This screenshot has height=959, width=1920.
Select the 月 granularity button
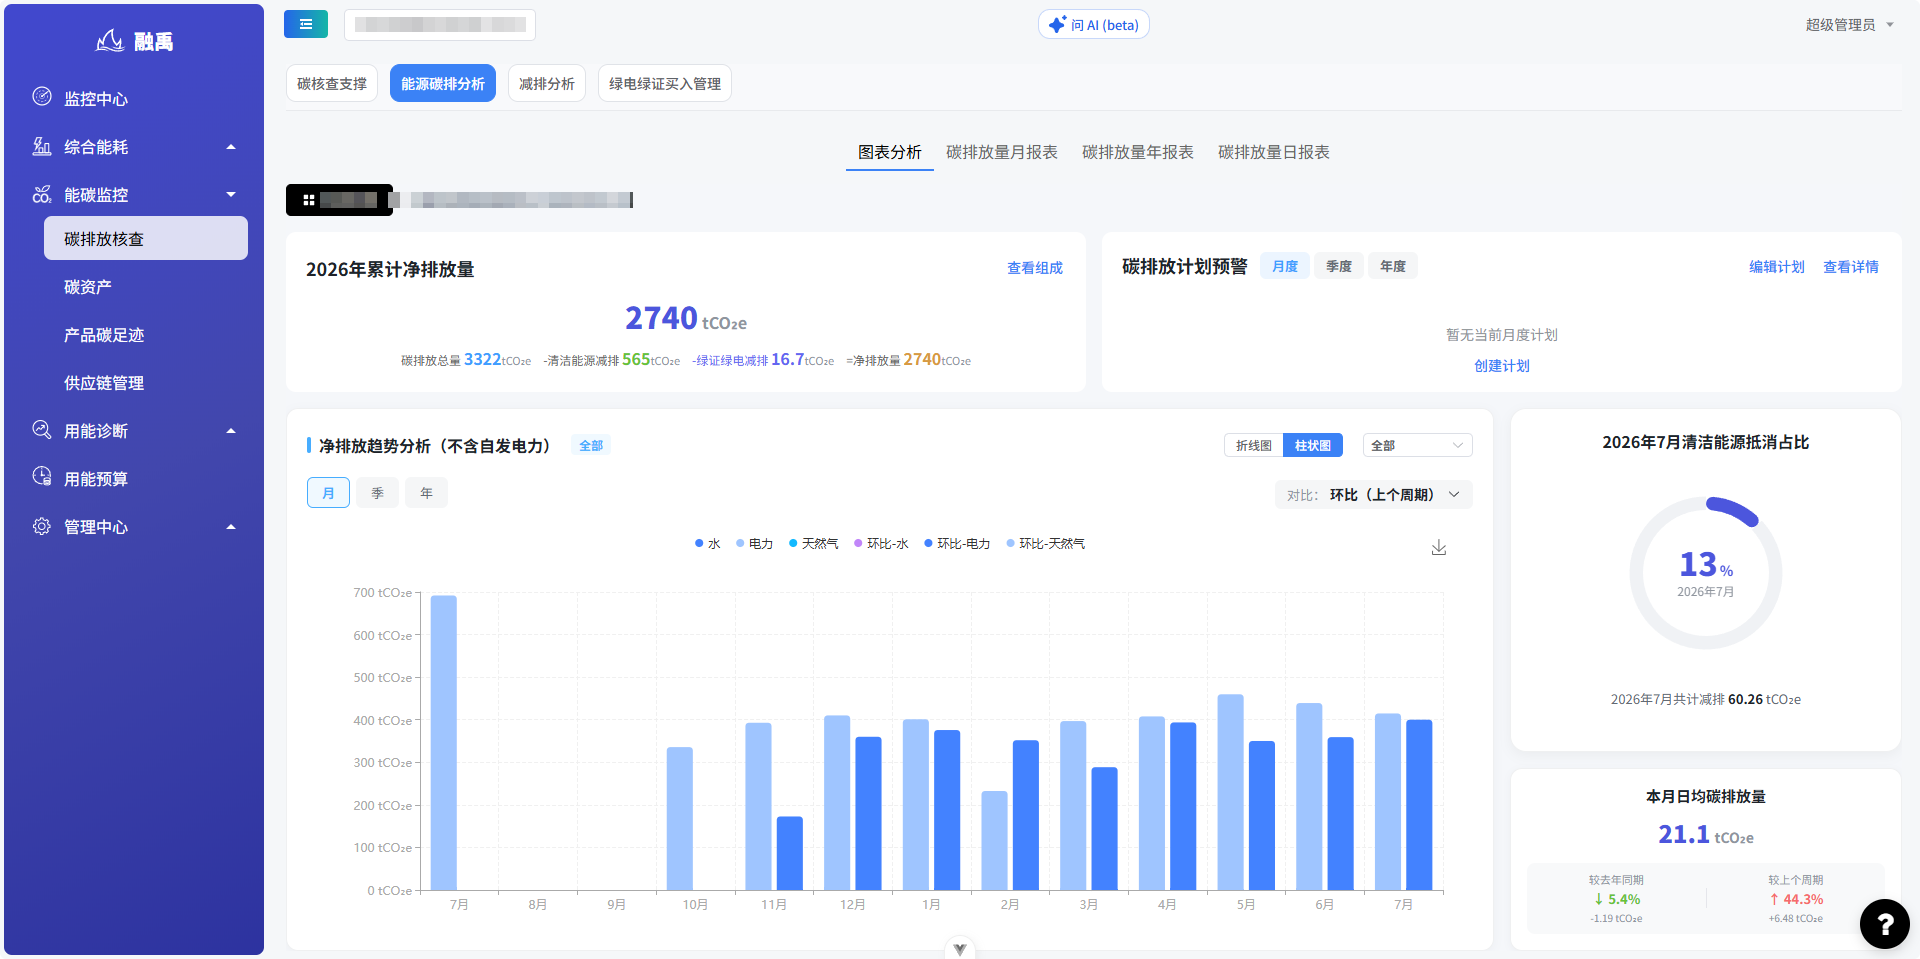pos(328,493)
